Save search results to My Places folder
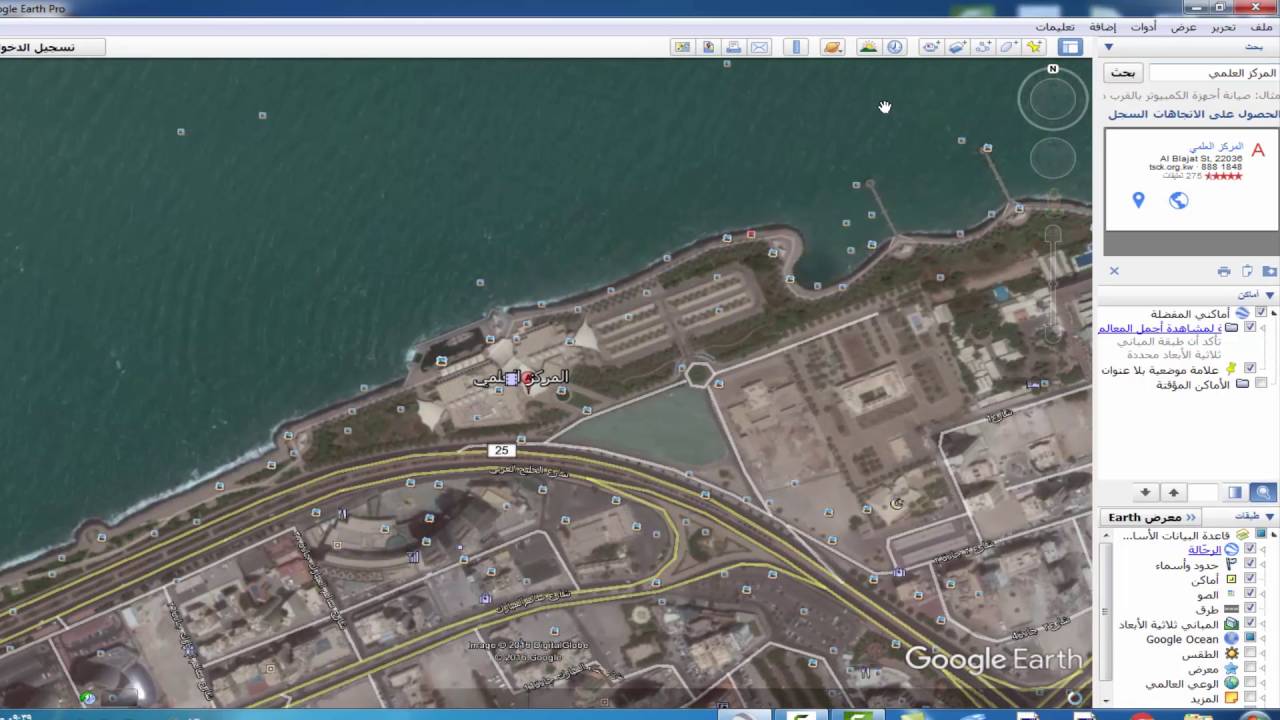Screen dimensions: 1280x720 1269,271
